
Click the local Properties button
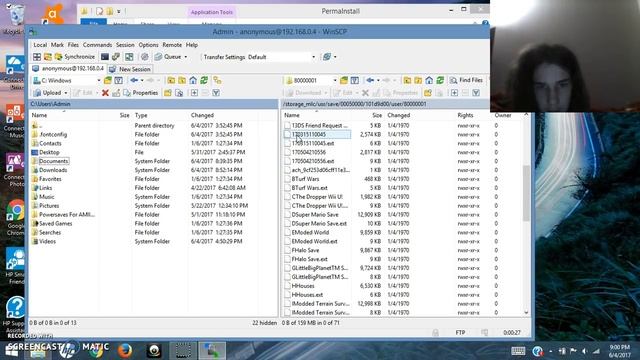pyautogui.click(x=140, y=93)
